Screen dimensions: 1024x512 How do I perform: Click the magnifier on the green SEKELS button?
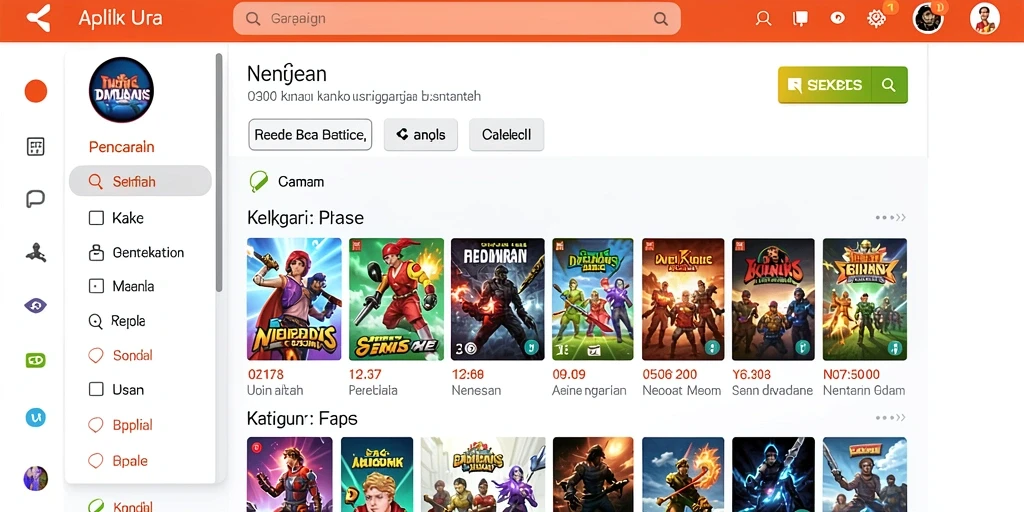click(888, 85)
